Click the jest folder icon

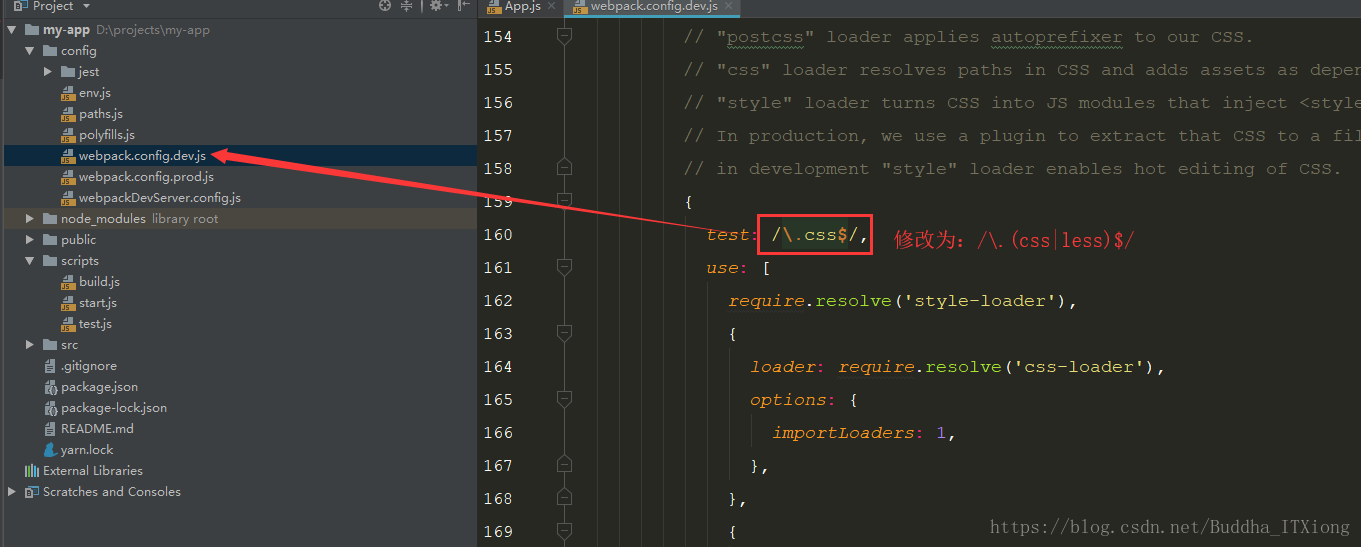(x=68, y=72)
